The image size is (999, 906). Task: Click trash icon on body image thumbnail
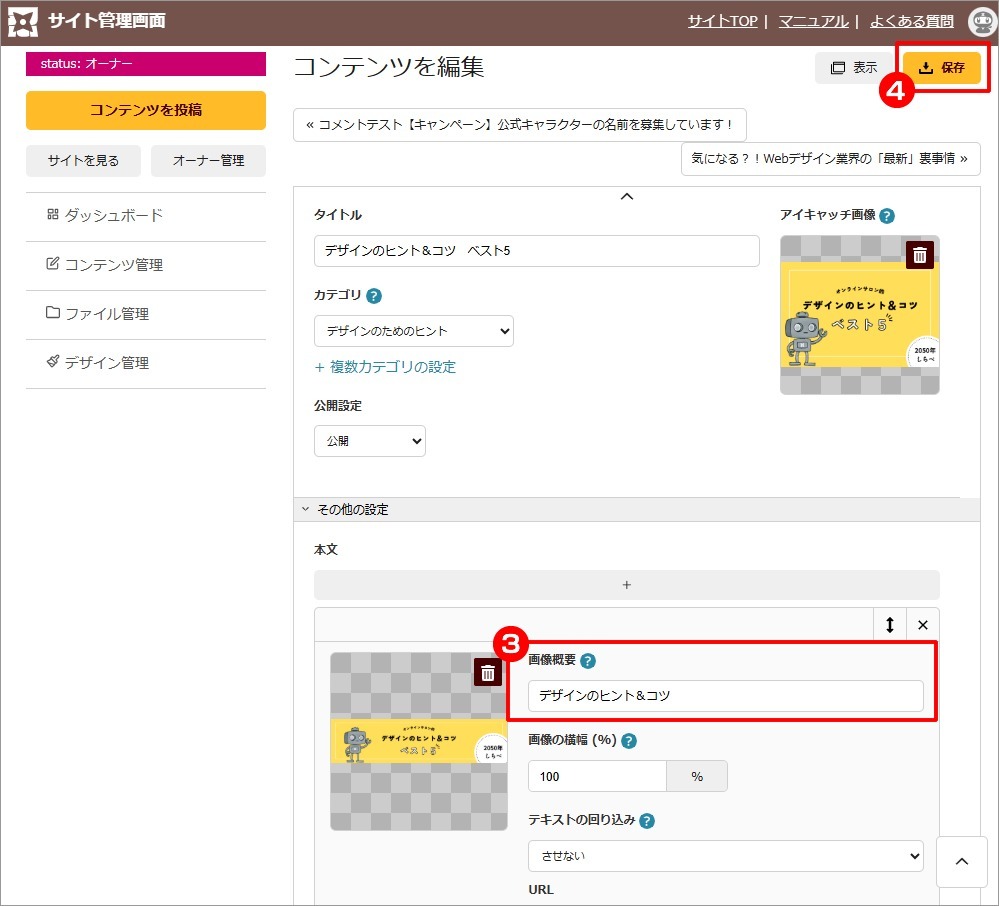click(487, 673)
